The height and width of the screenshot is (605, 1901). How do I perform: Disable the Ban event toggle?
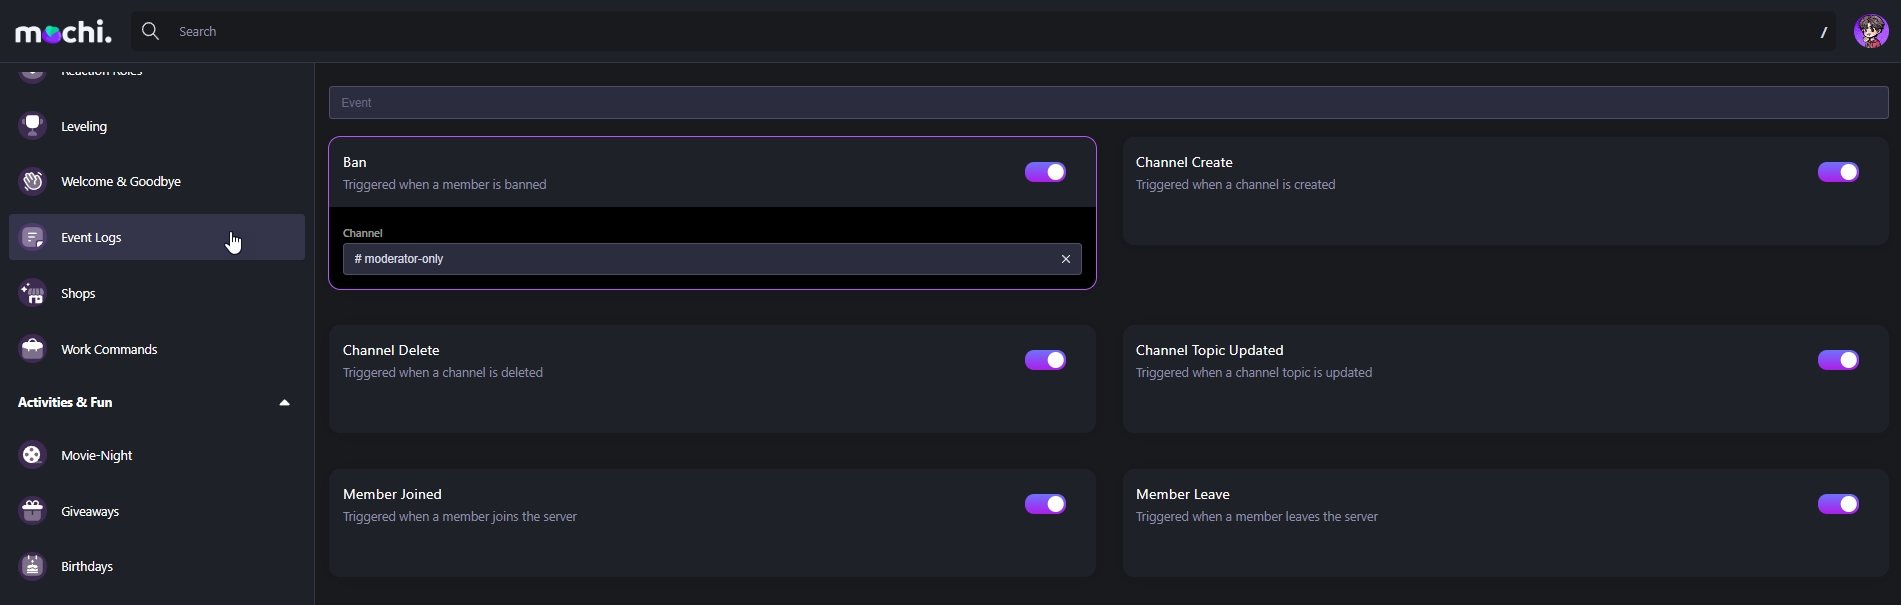1045,172
